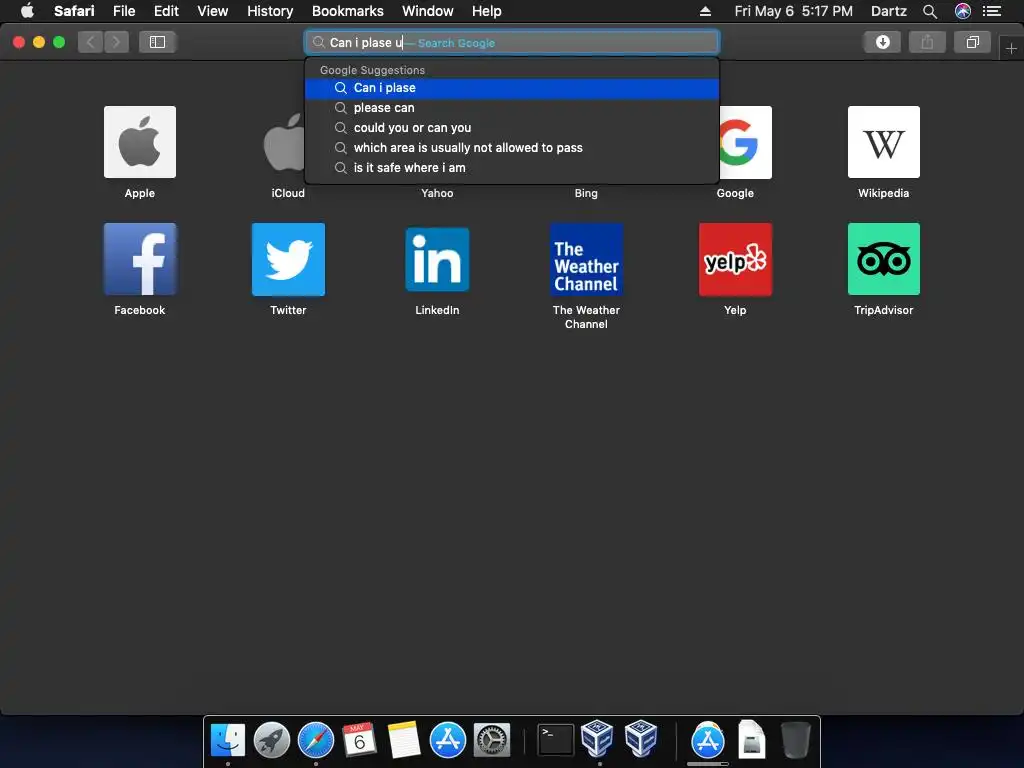The height and width of the screenshot is (768, 1024).
Task: Open the File menu
Action: tap(124, 11)
